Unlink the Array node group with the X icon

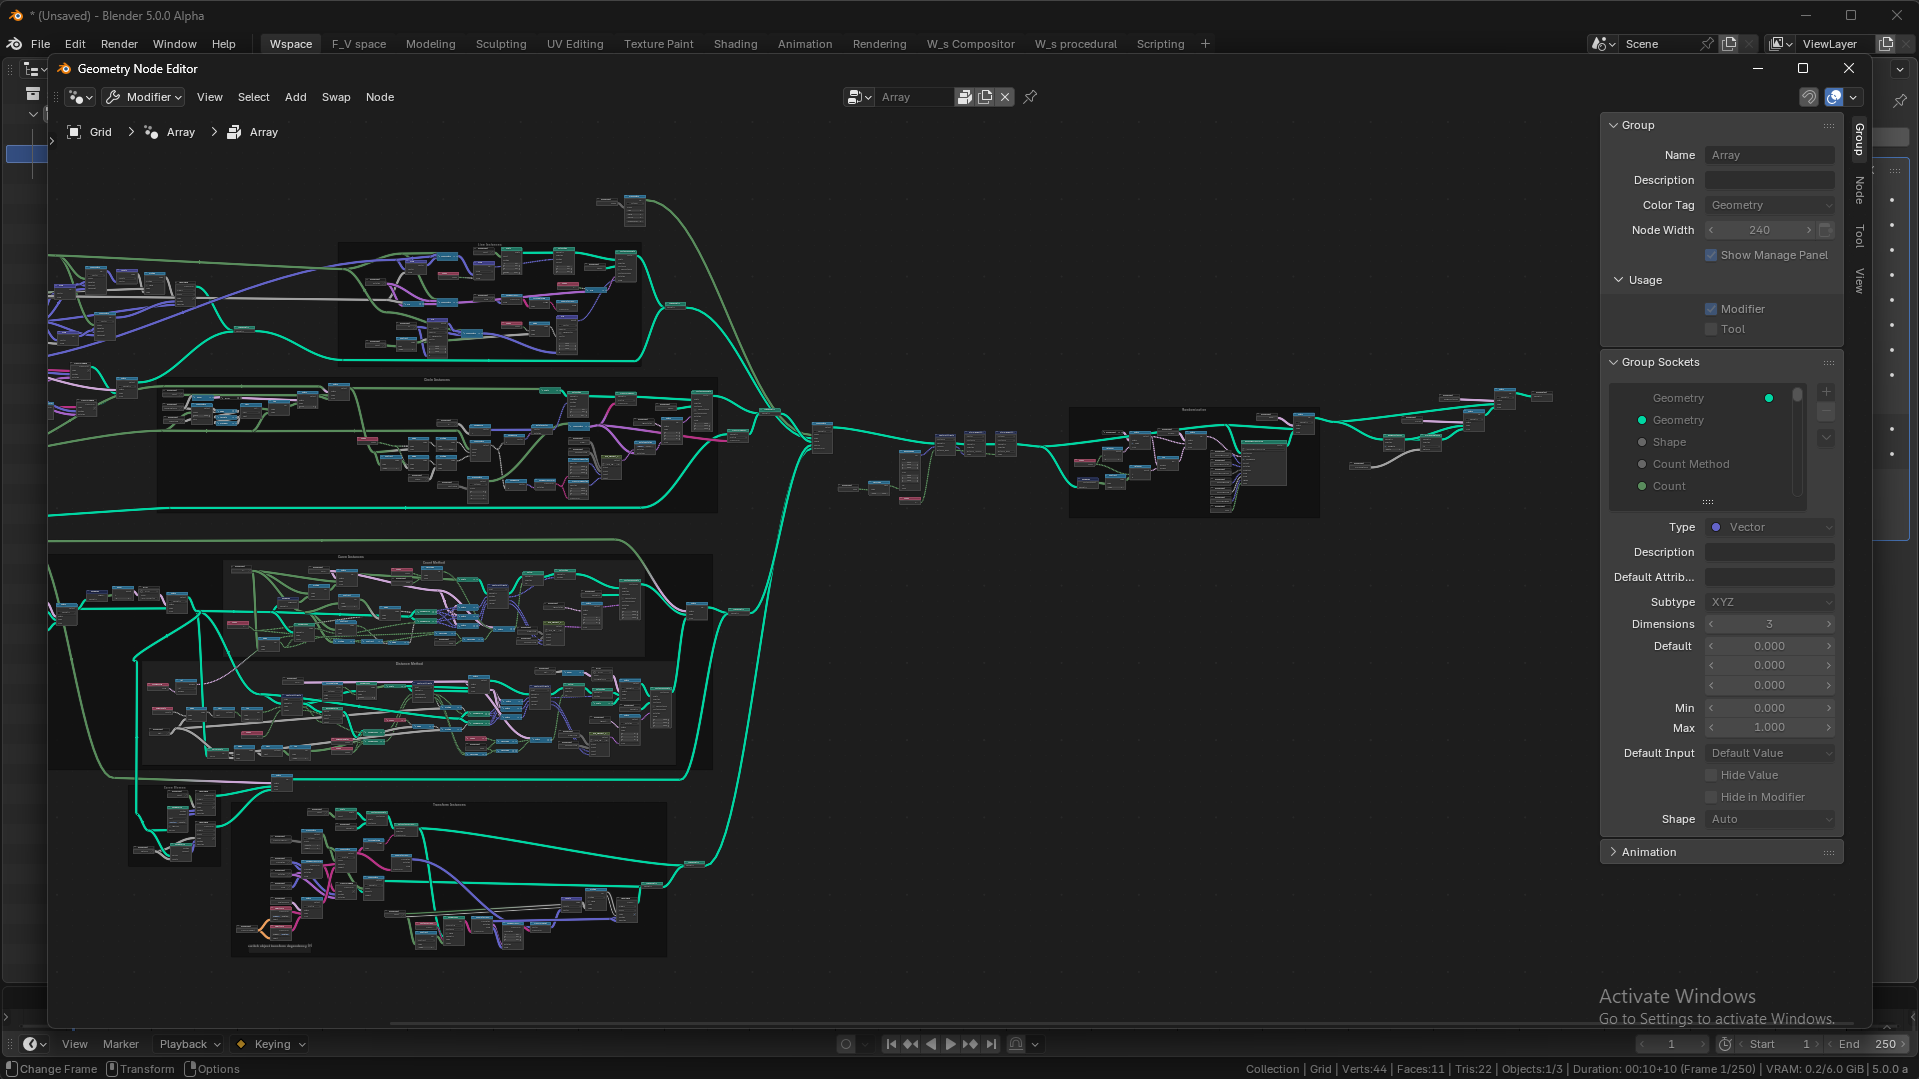tap(1005, 97)
